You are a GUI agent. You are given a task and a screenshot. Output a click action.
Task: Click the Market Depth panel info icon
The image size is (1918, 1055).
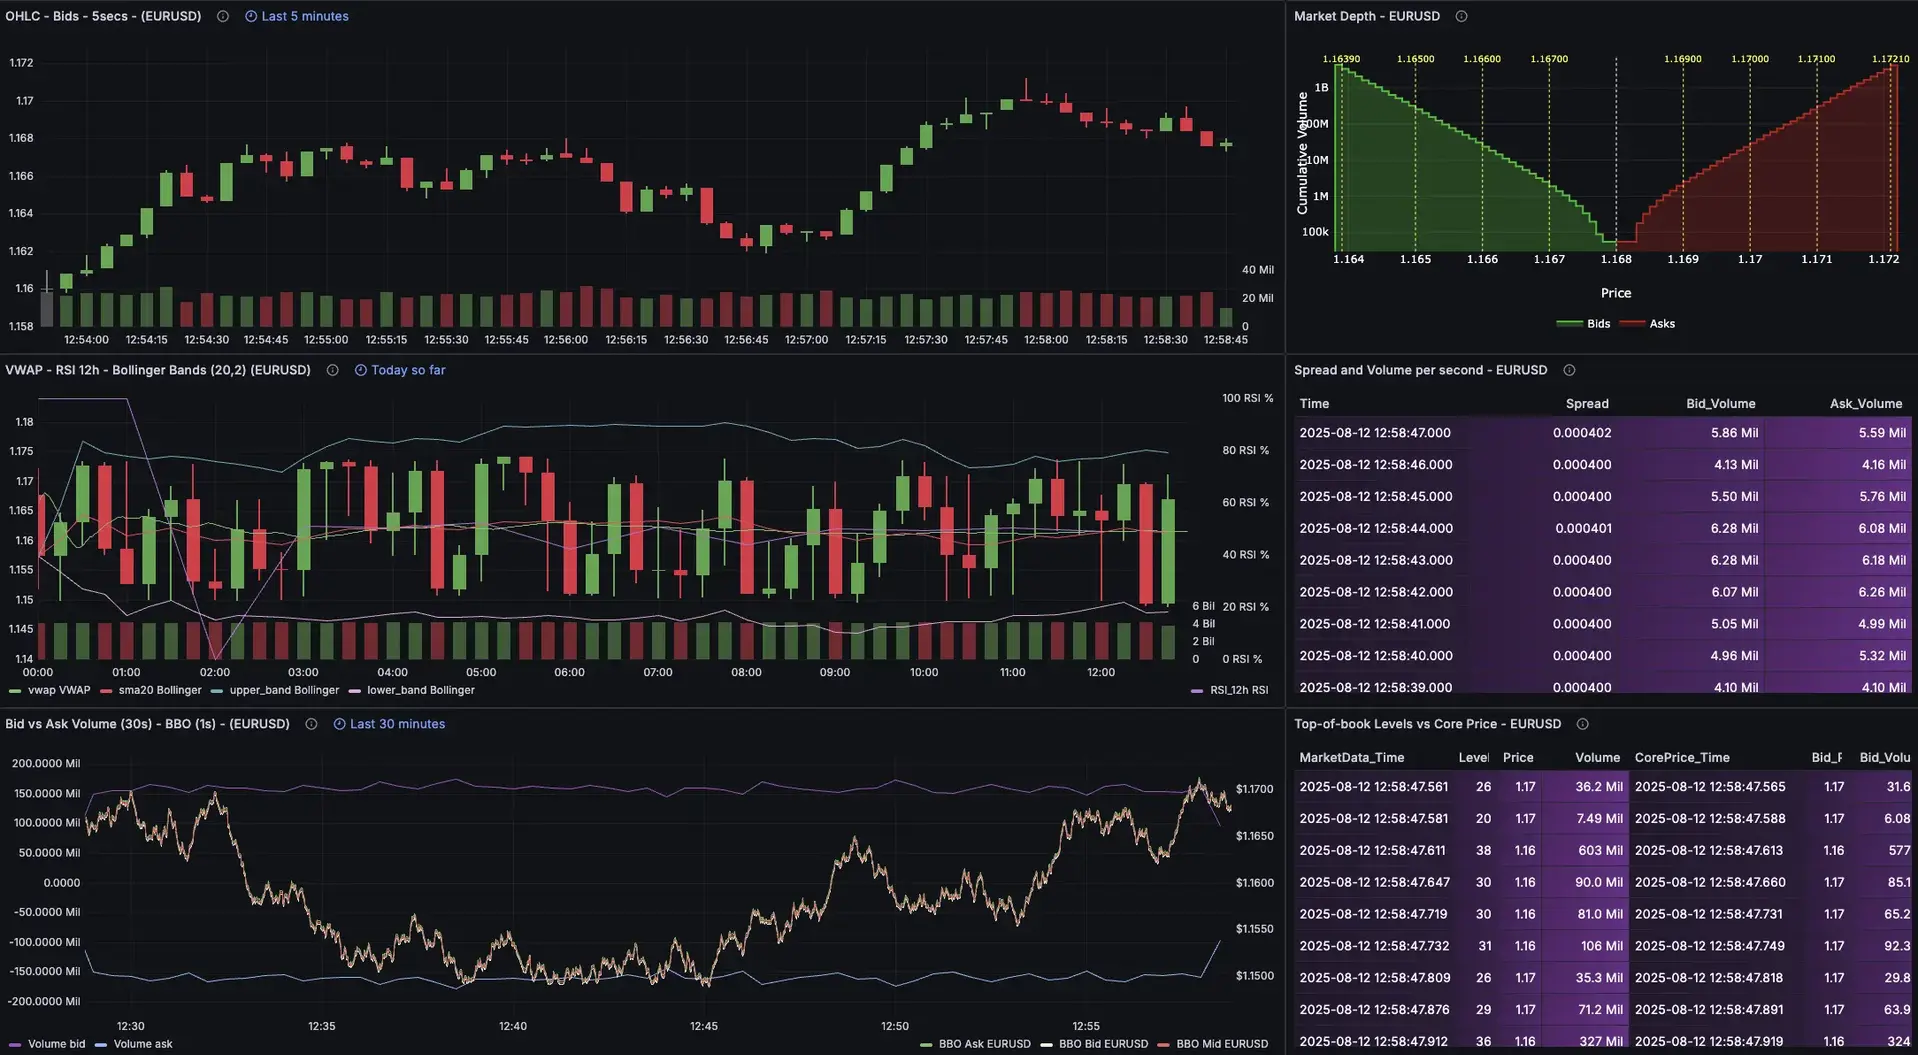(1461, 16)
